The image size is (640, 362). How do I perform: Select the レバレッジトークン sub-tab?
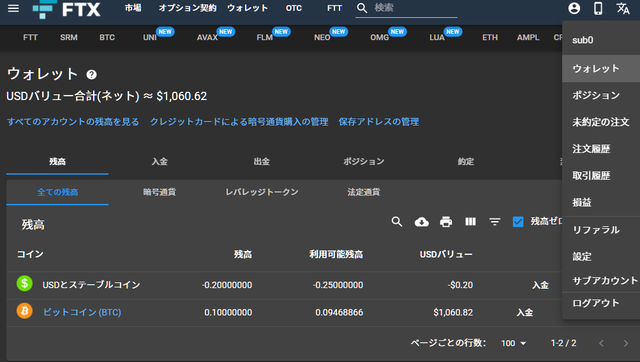262,192
